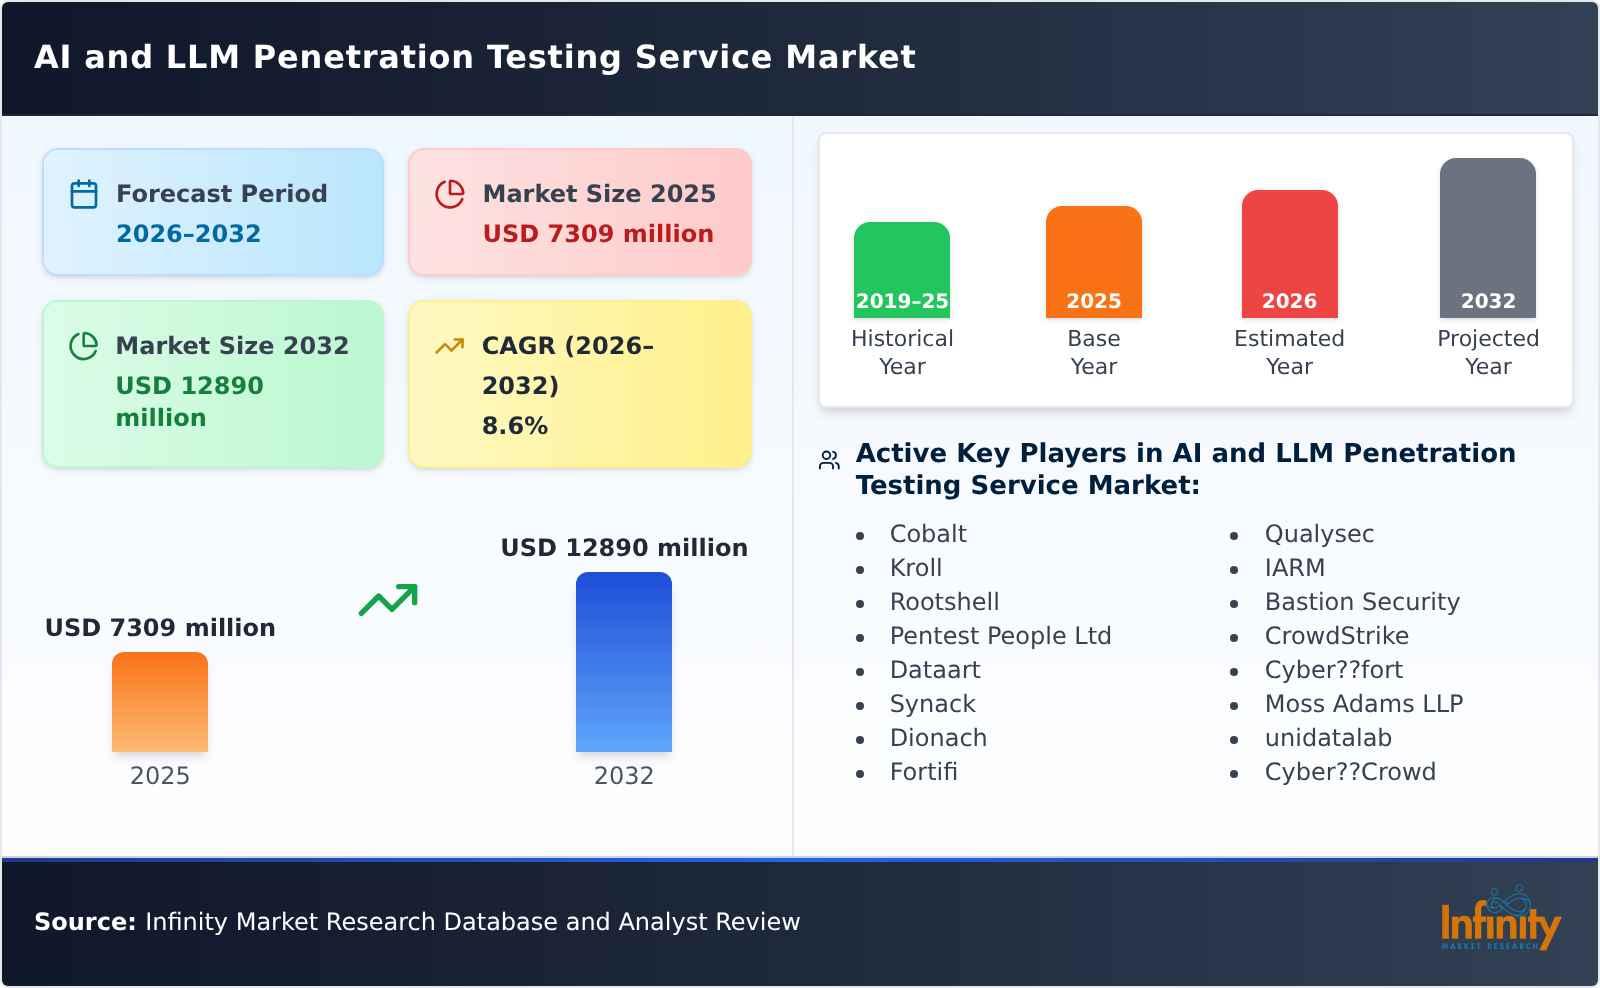This screenshot has height=988, width=1600.
Task: Open the Market Size 2025 card
Action: coord(578,211)
